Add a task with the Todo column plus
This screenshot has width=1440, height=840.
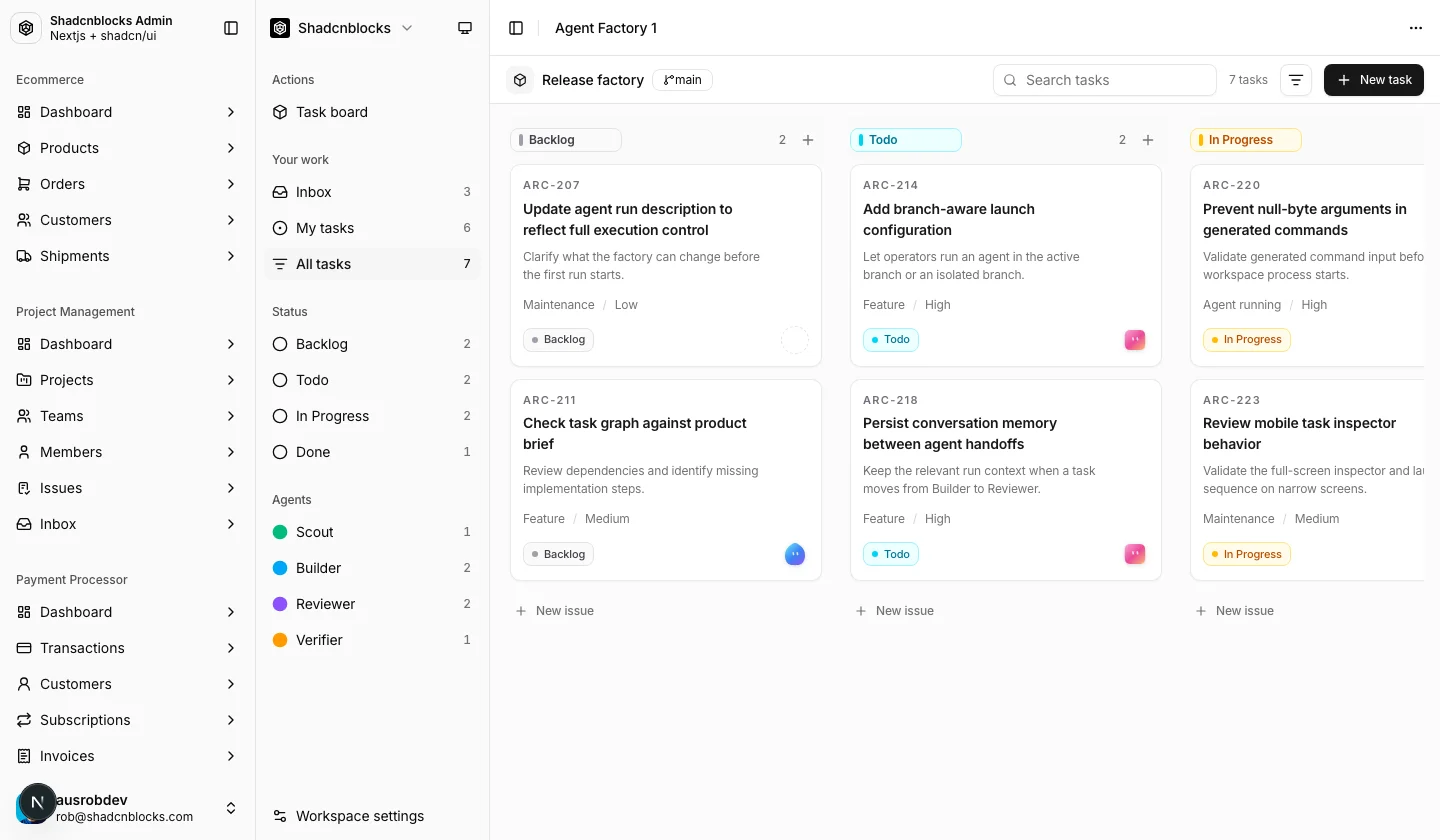coord(1148,140)
